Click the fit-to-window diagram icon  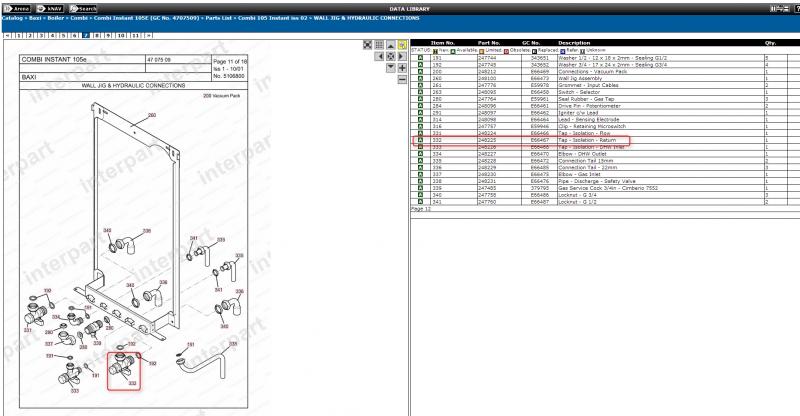367,45
